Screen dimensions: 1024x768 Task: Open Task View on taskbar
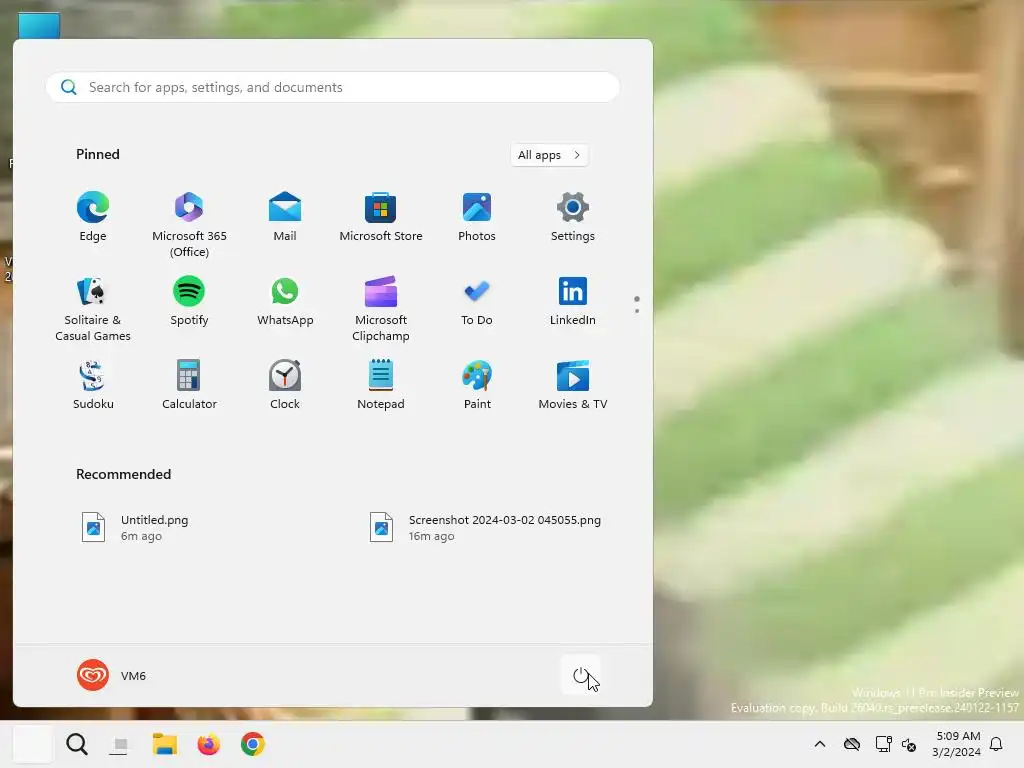coord(120,744)
